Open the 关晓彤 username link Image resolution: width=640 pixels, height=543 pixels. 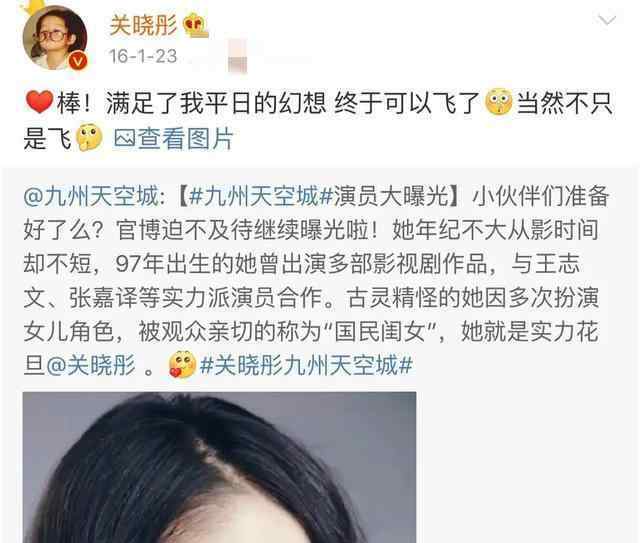click(x=143, y=25)
